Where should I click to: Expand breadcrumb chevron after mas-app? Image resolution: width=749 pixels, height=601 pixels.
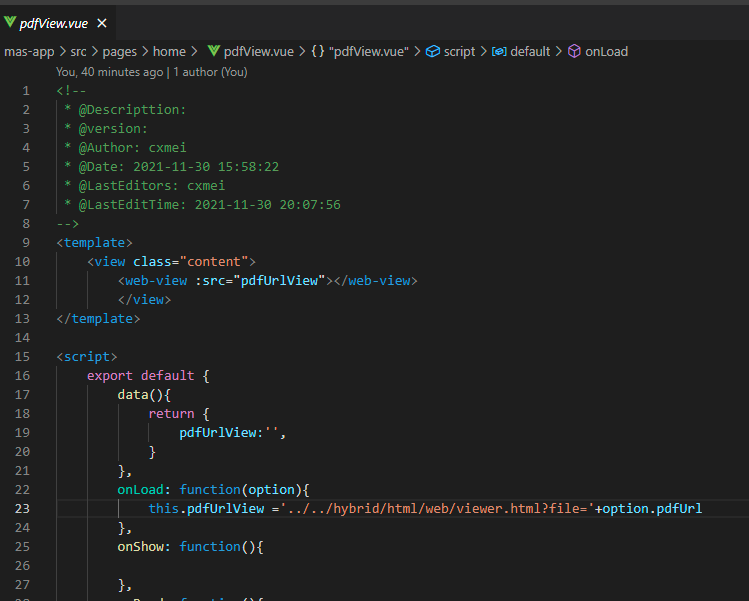click(63, 52)
